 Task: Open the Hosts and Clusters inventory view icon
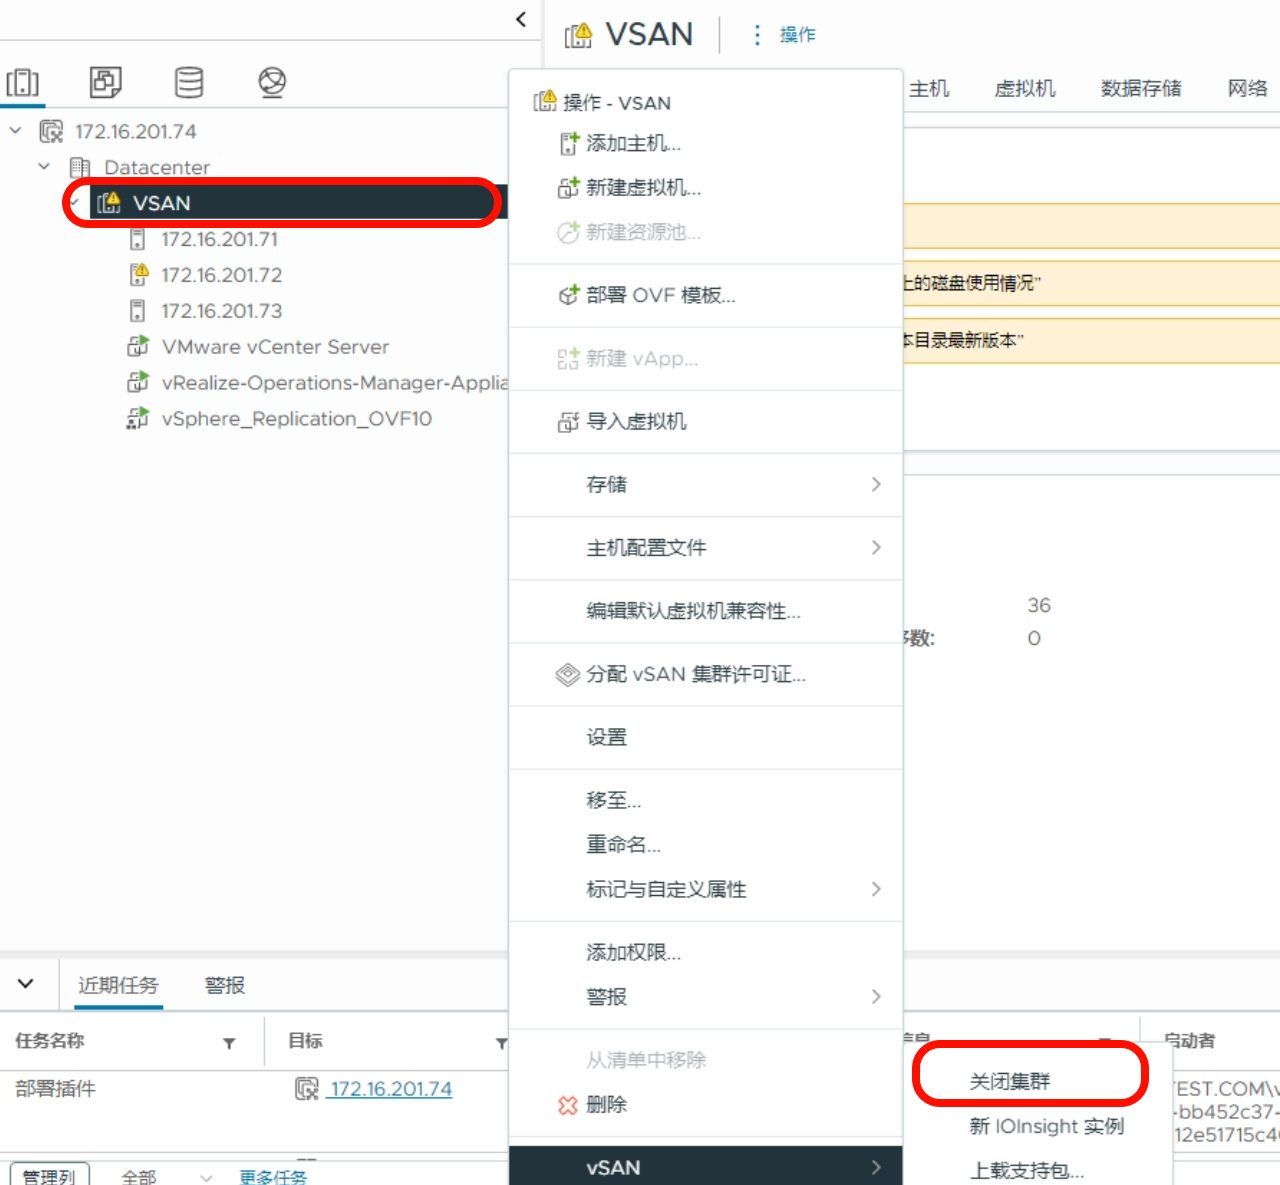click(23, 82)
